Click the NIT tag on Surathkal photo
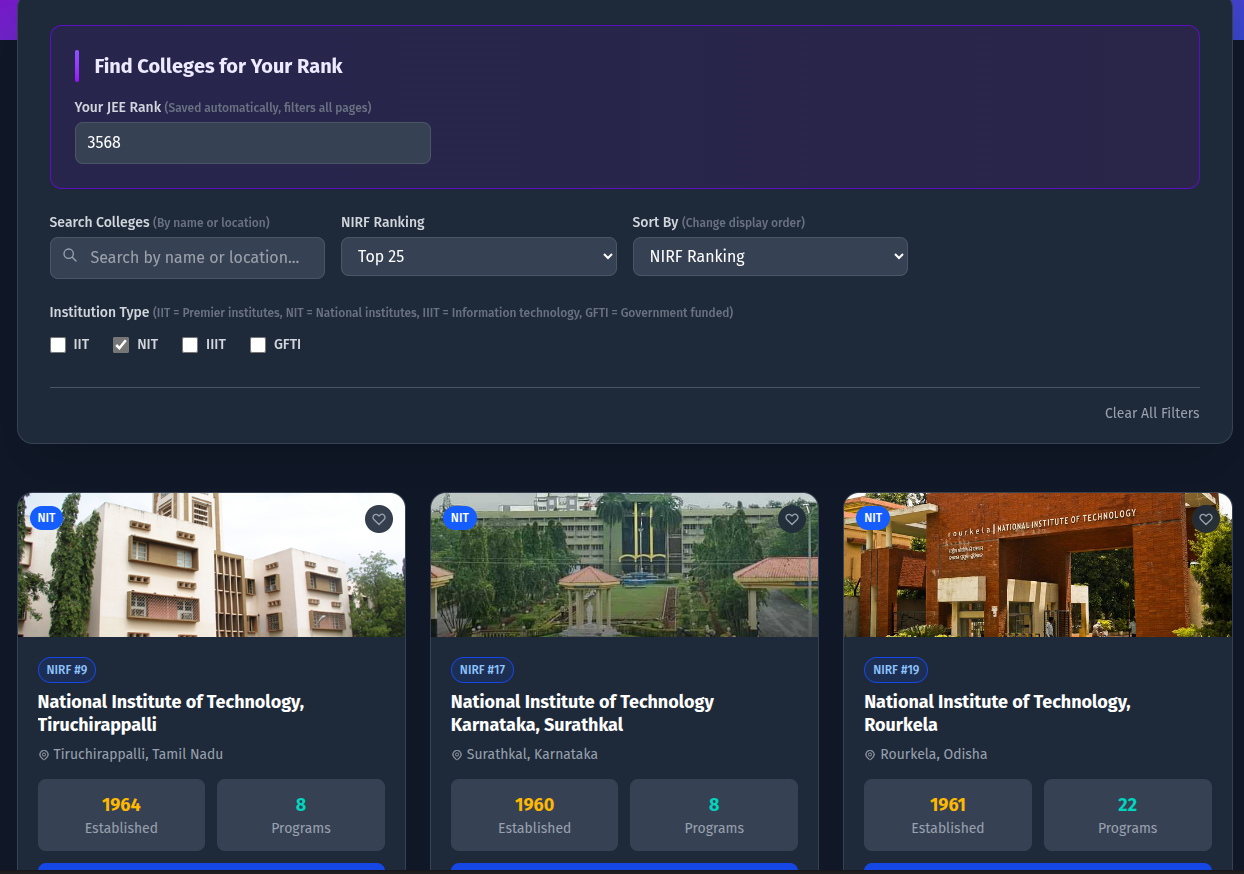 [x=460, y=518]
